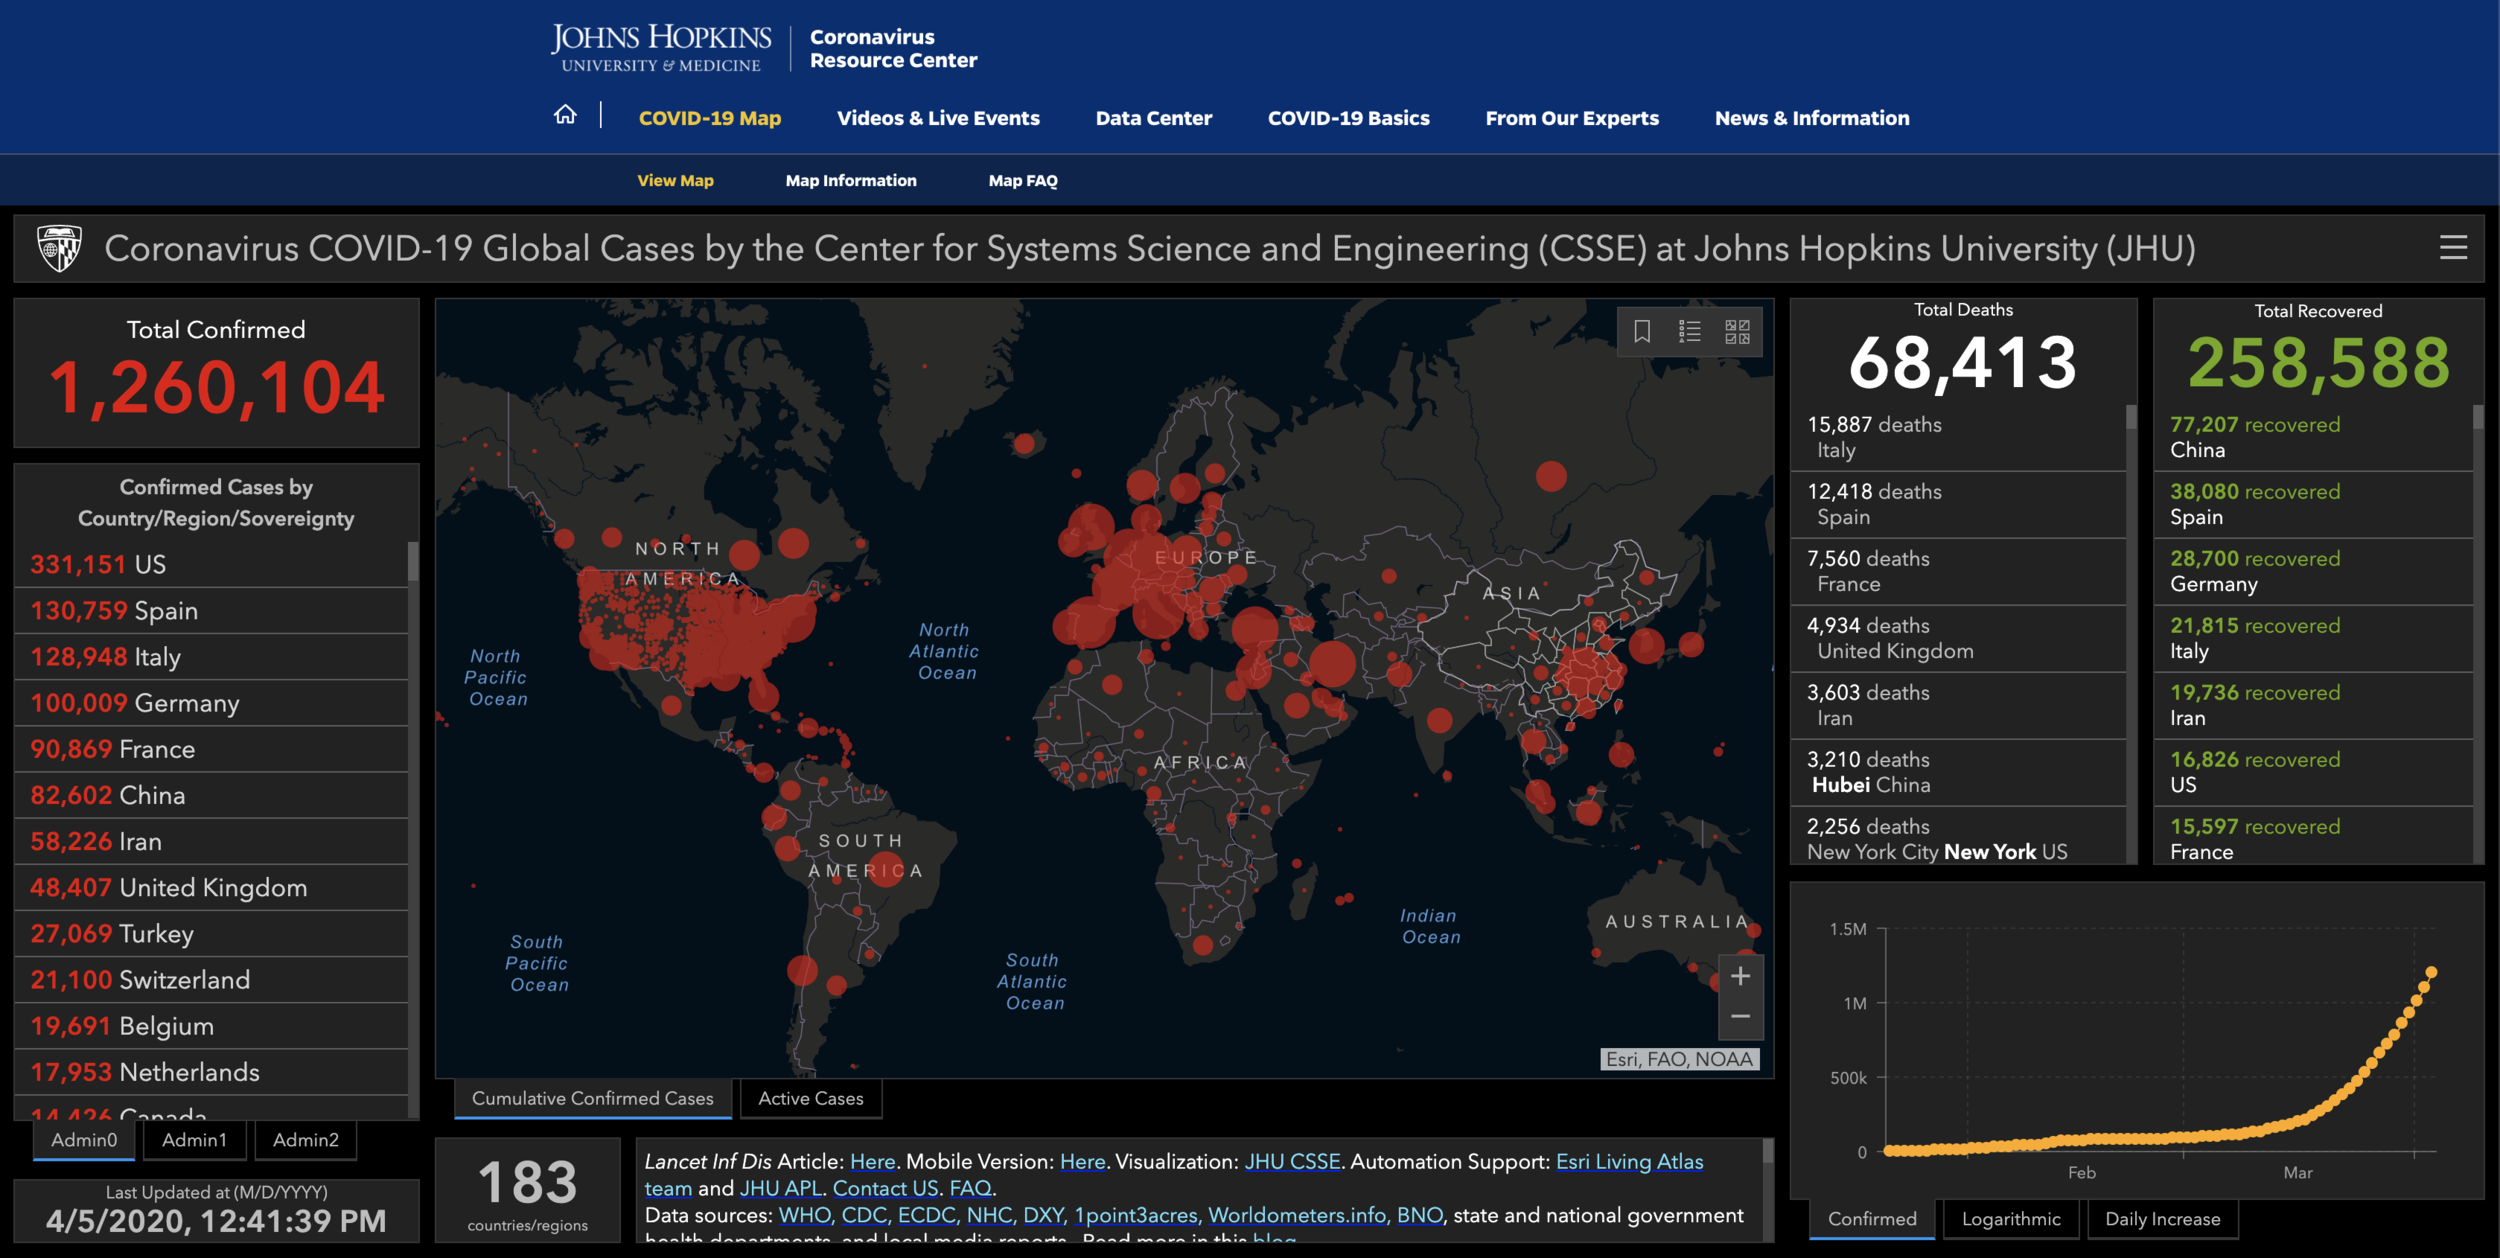Select the Admin1 tab in the case list

tap(194, 1140)
